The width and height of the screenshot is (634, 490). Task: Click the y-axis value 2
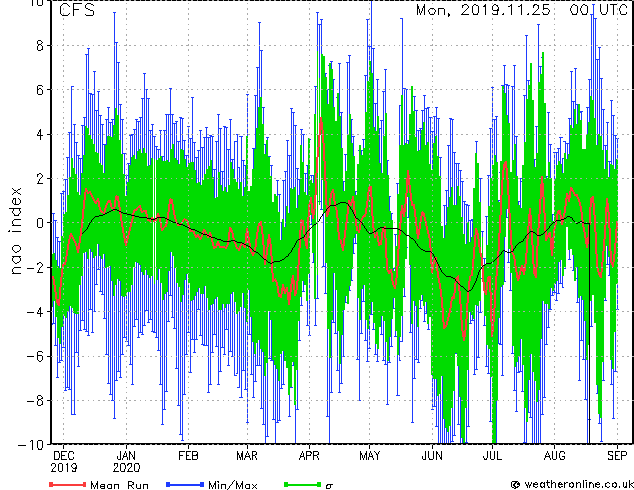40,179
